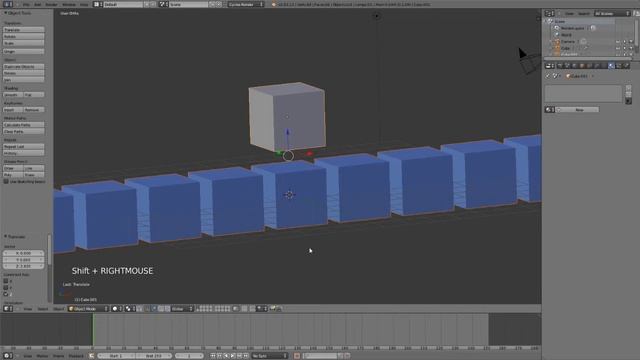Image resolution: width=640 pixels, height=360 pixels.
Task: Click Remove keyframe button
Action: click(x=34, y=110)
